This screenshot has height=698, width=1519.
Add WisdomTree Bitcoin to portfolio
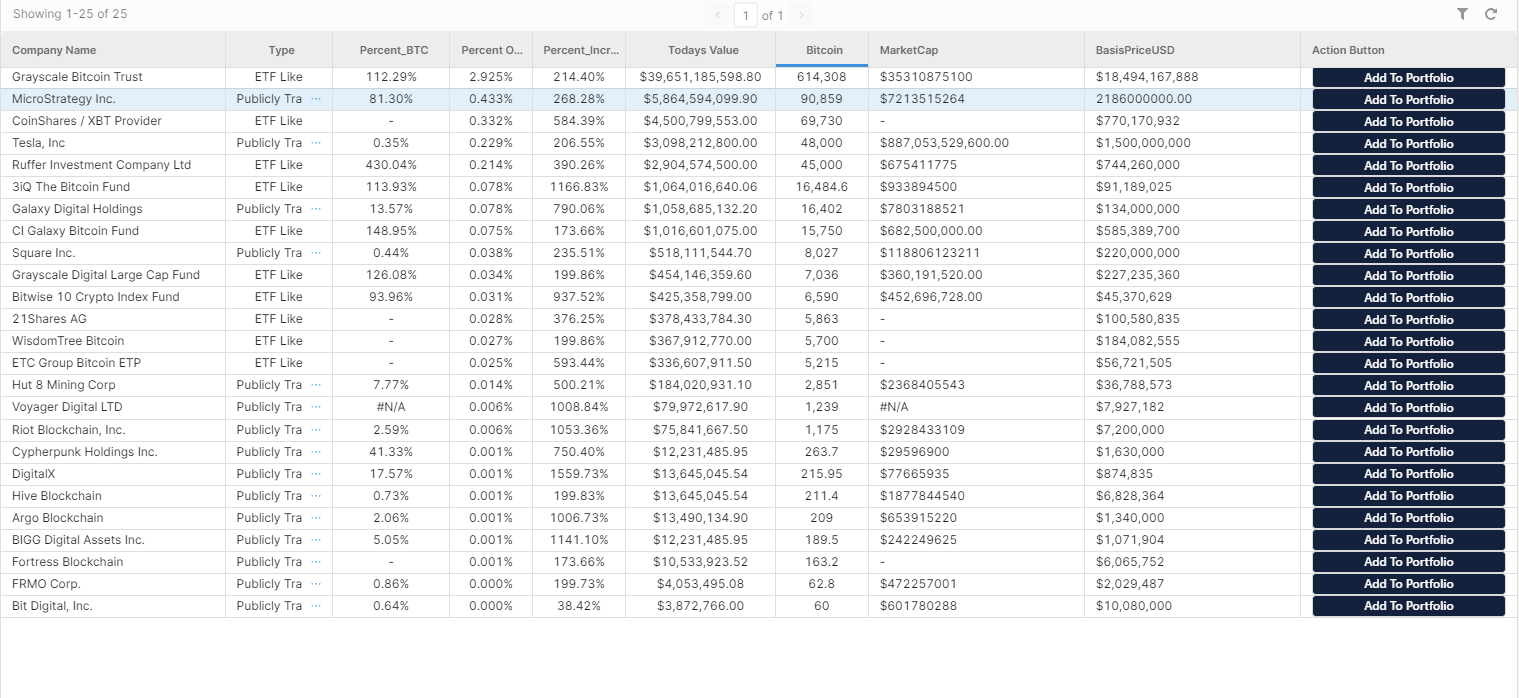(x=1408, y=342)
